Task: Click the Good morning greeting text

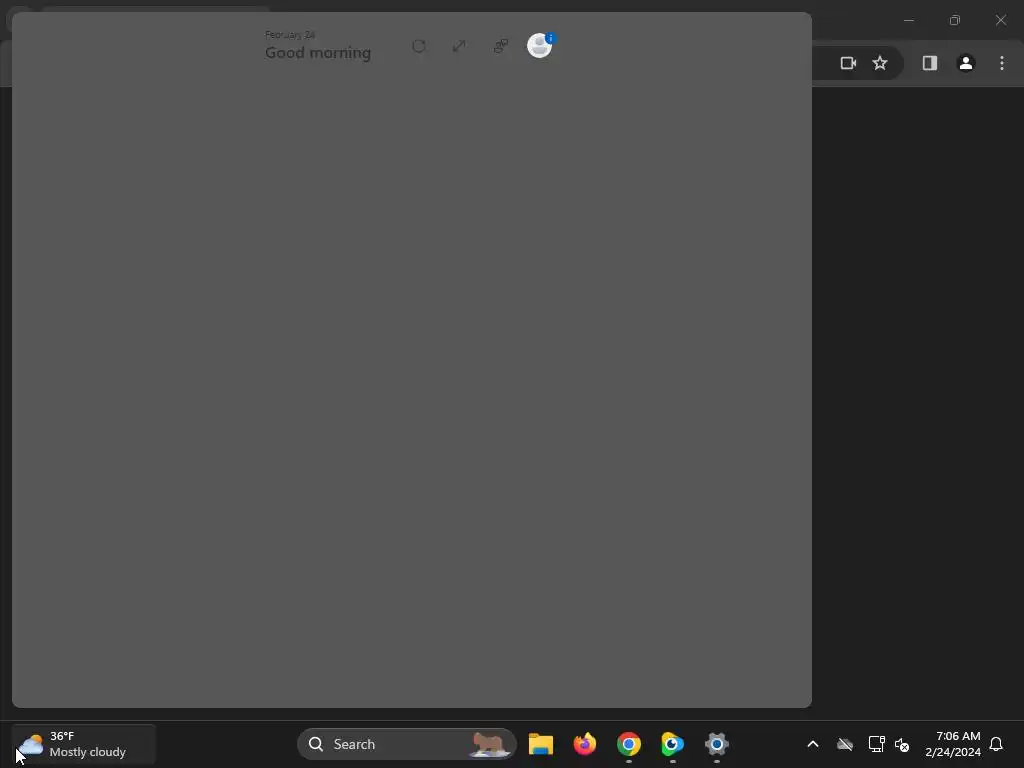Action: coord(318,53)
